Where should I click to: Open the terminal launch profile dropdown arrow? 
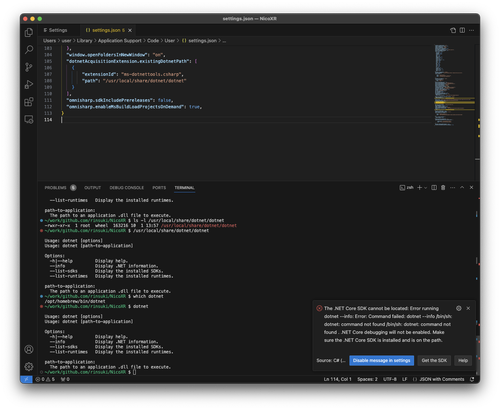pyautogui.click(x=425, y=188)
